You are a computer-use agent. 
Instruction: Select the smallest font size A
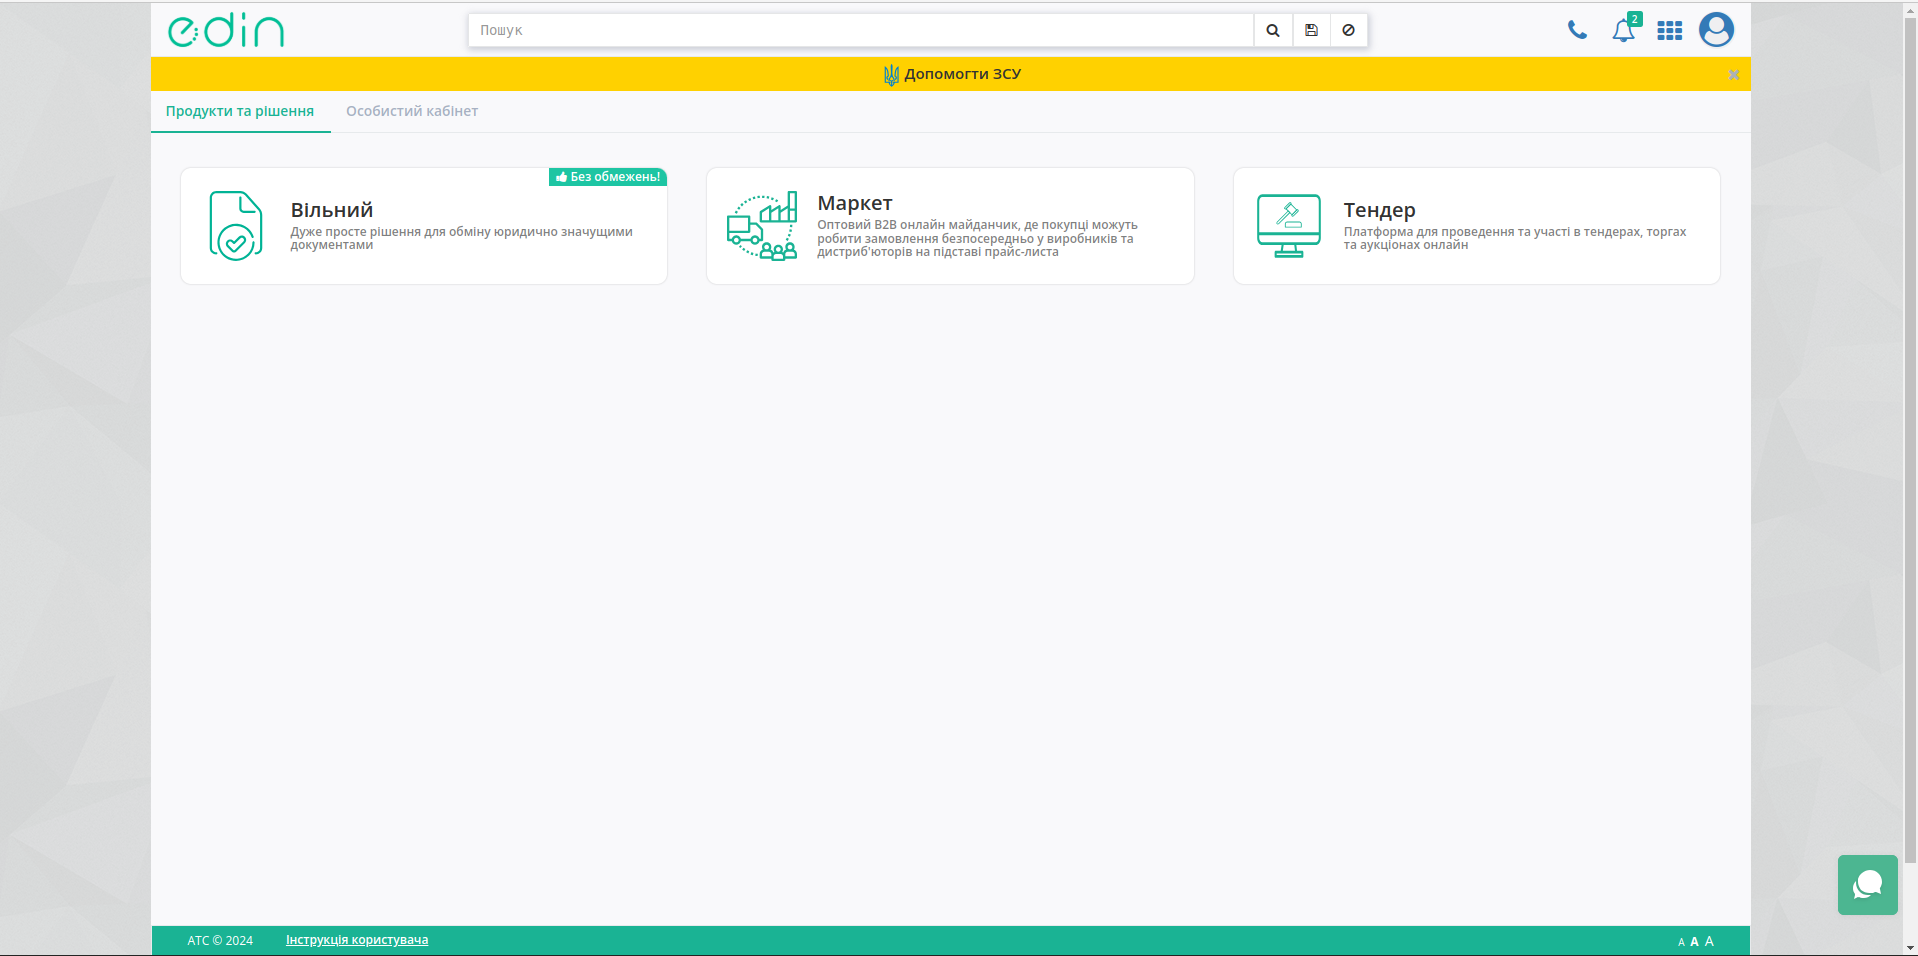(1681, 942)
